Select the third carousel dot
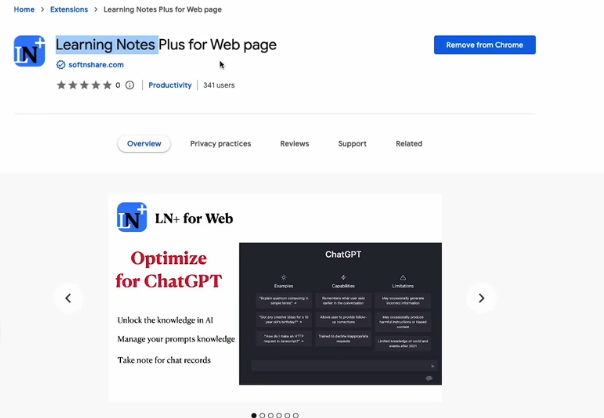 [271, 415]
